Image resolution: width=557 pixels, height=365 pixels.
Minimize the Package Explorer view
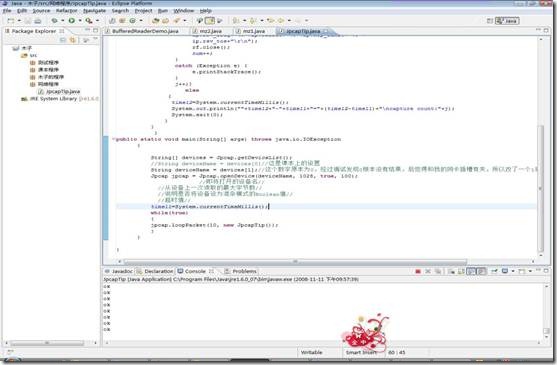(x=88, y=31)
